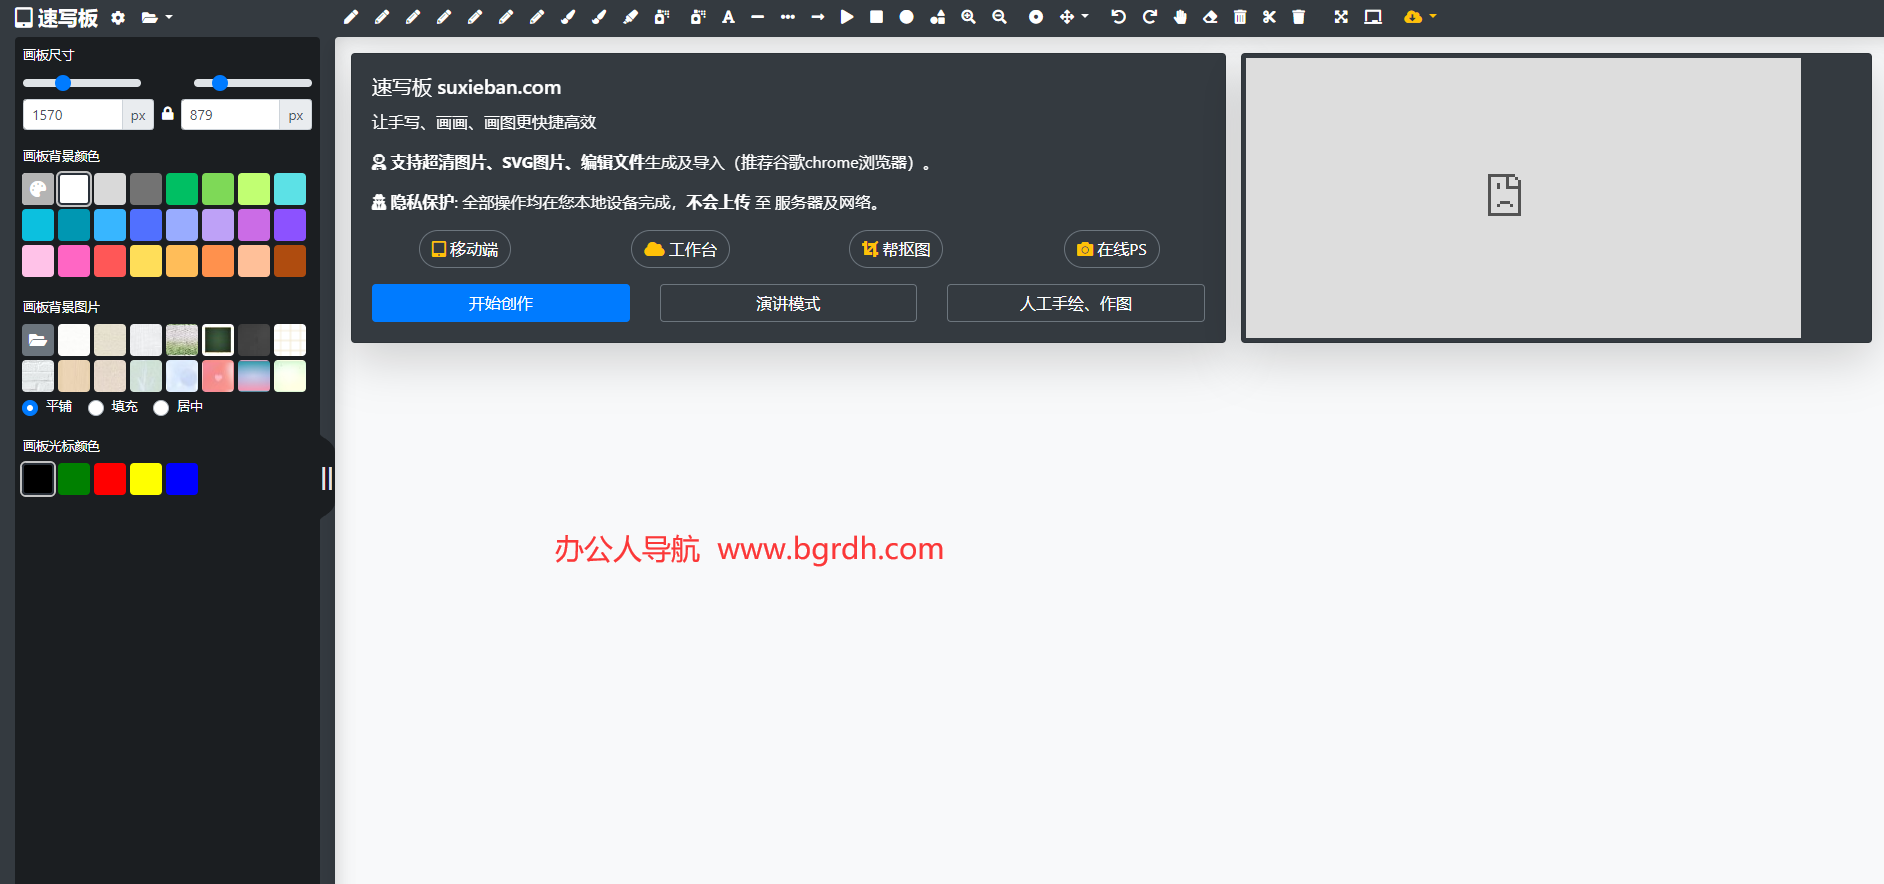Image resolution: width=1884 pixels, height=884 pixels.
Task: Click the 演讲模式 button
Action: (788, 303)
